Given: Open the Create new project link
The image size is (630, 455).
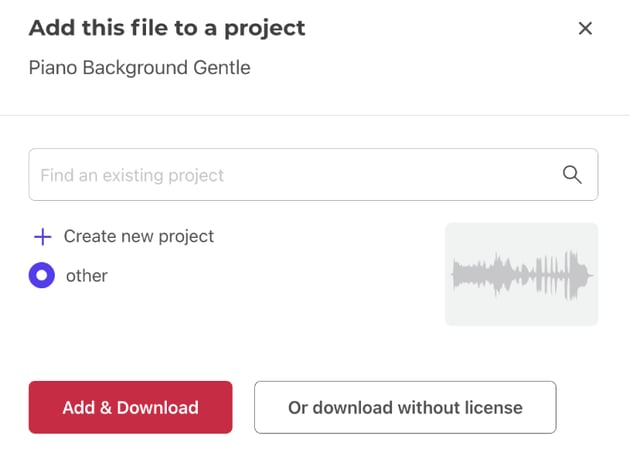Looking at the screenshot, I should (138, 237).
